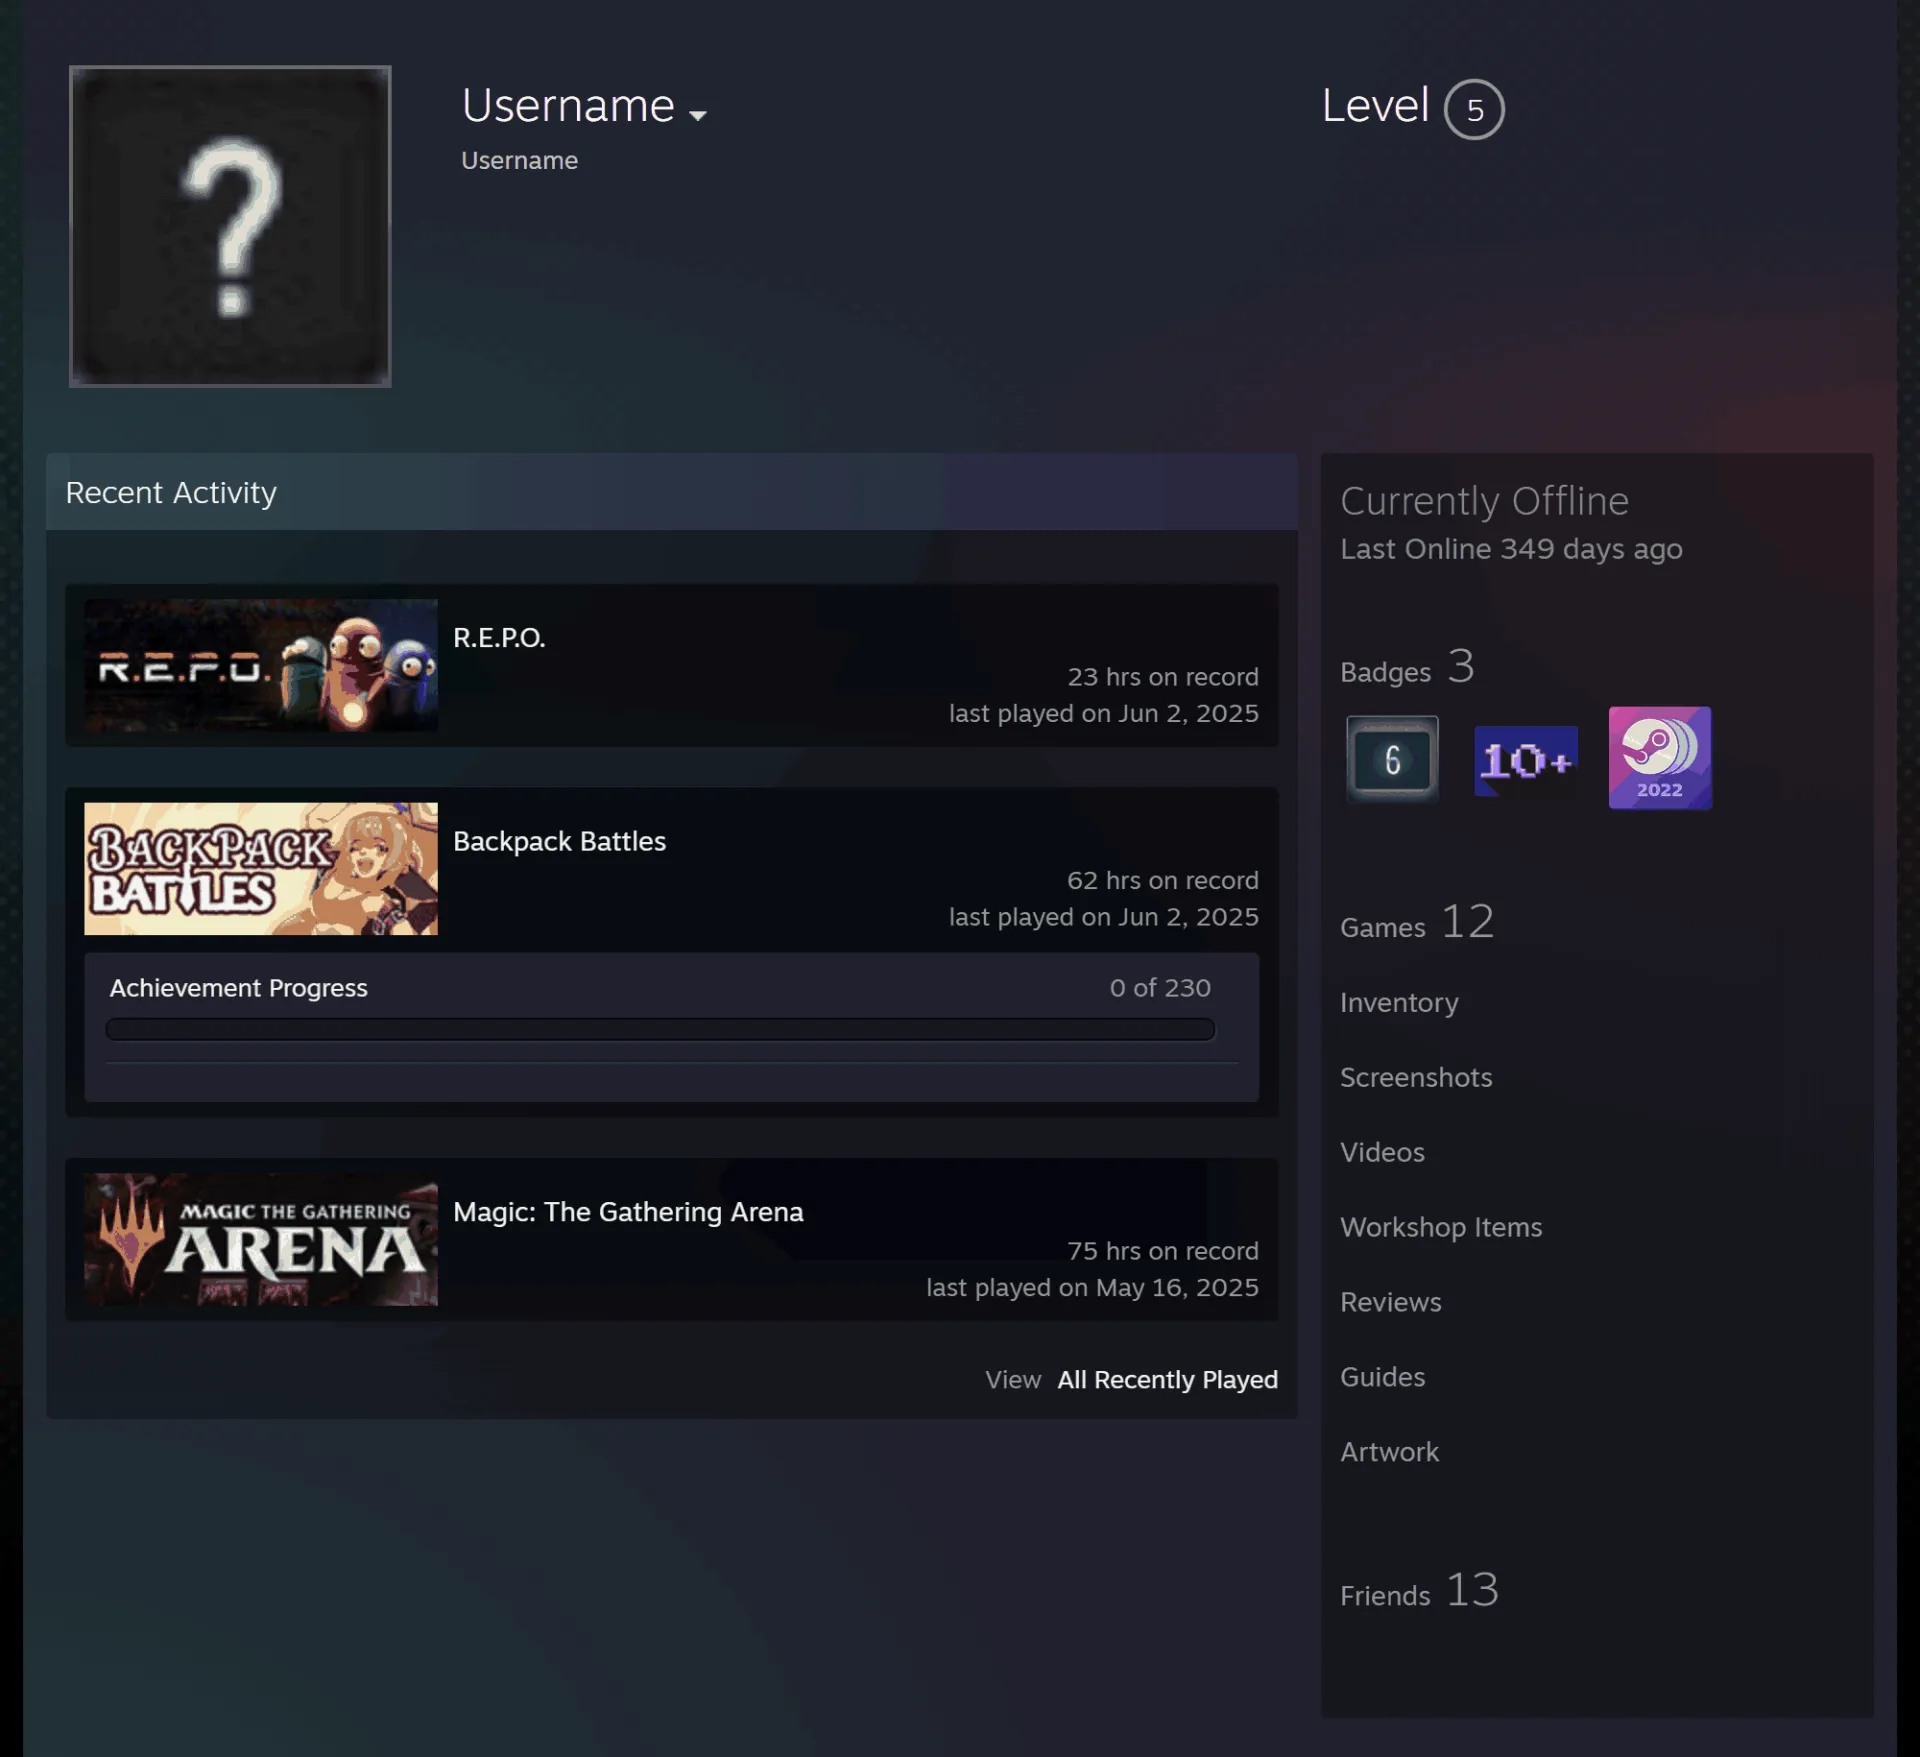Click the question mark profile avatar
Viewport: 1920px width, 1757px height.
[x=230, y=226]
